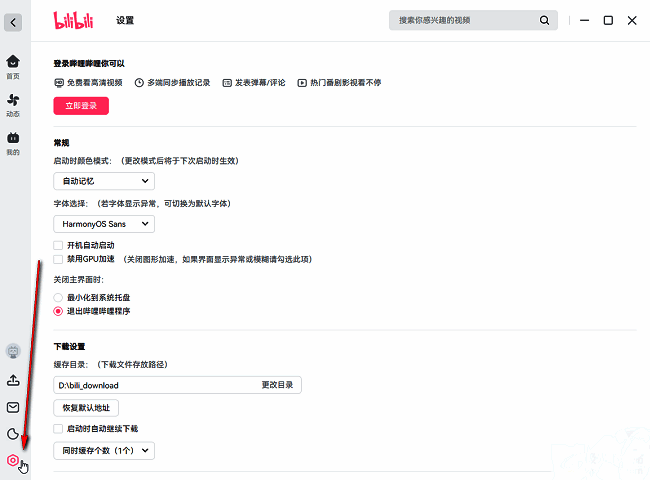Image resolution: width=650 pixels, height=480 pixels.
Task: Open 首页 home in the sidebar
Action: 13,67
